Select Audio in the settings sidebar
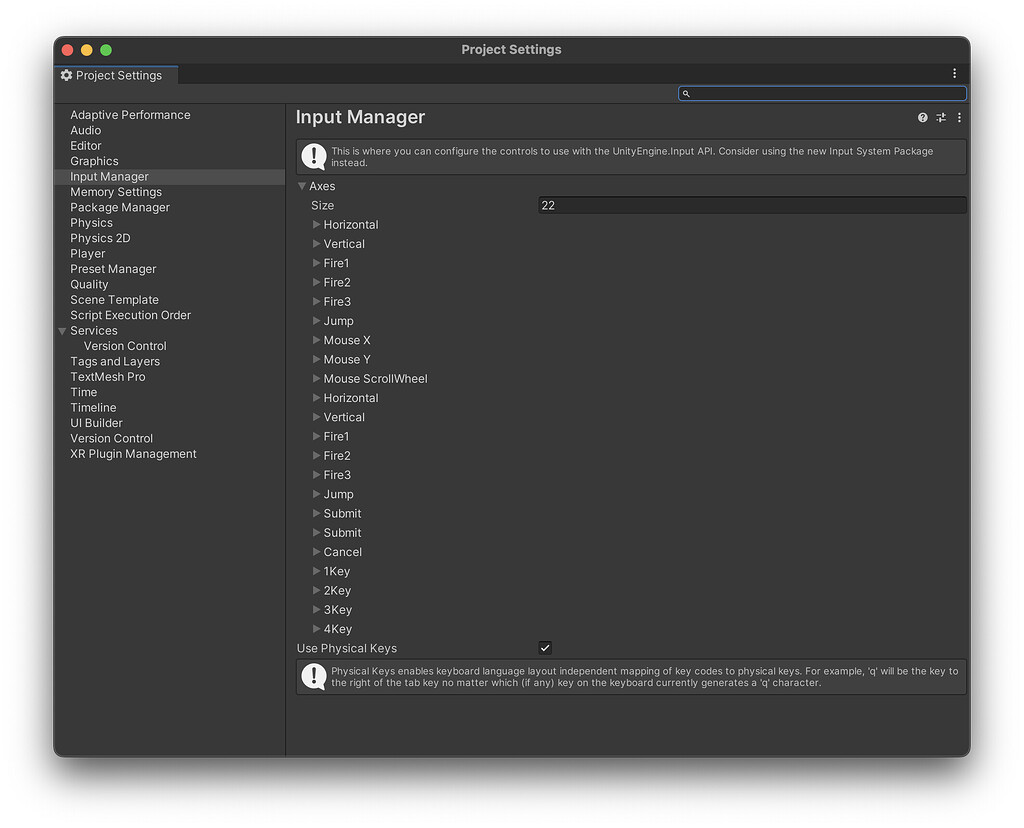1024x828 pixels. (x=86, y=130)
